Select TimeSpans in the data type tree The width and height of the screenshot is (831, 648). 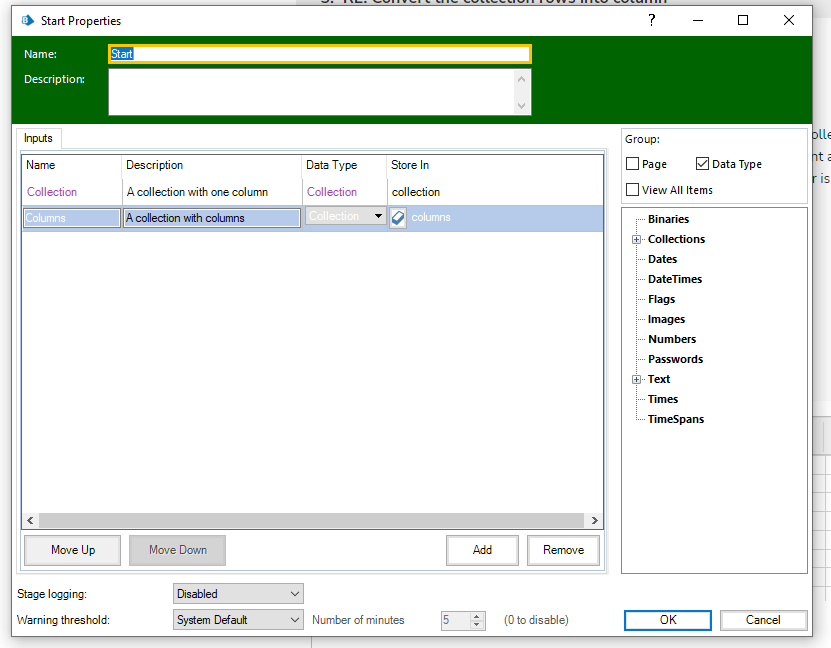point(676,420)
